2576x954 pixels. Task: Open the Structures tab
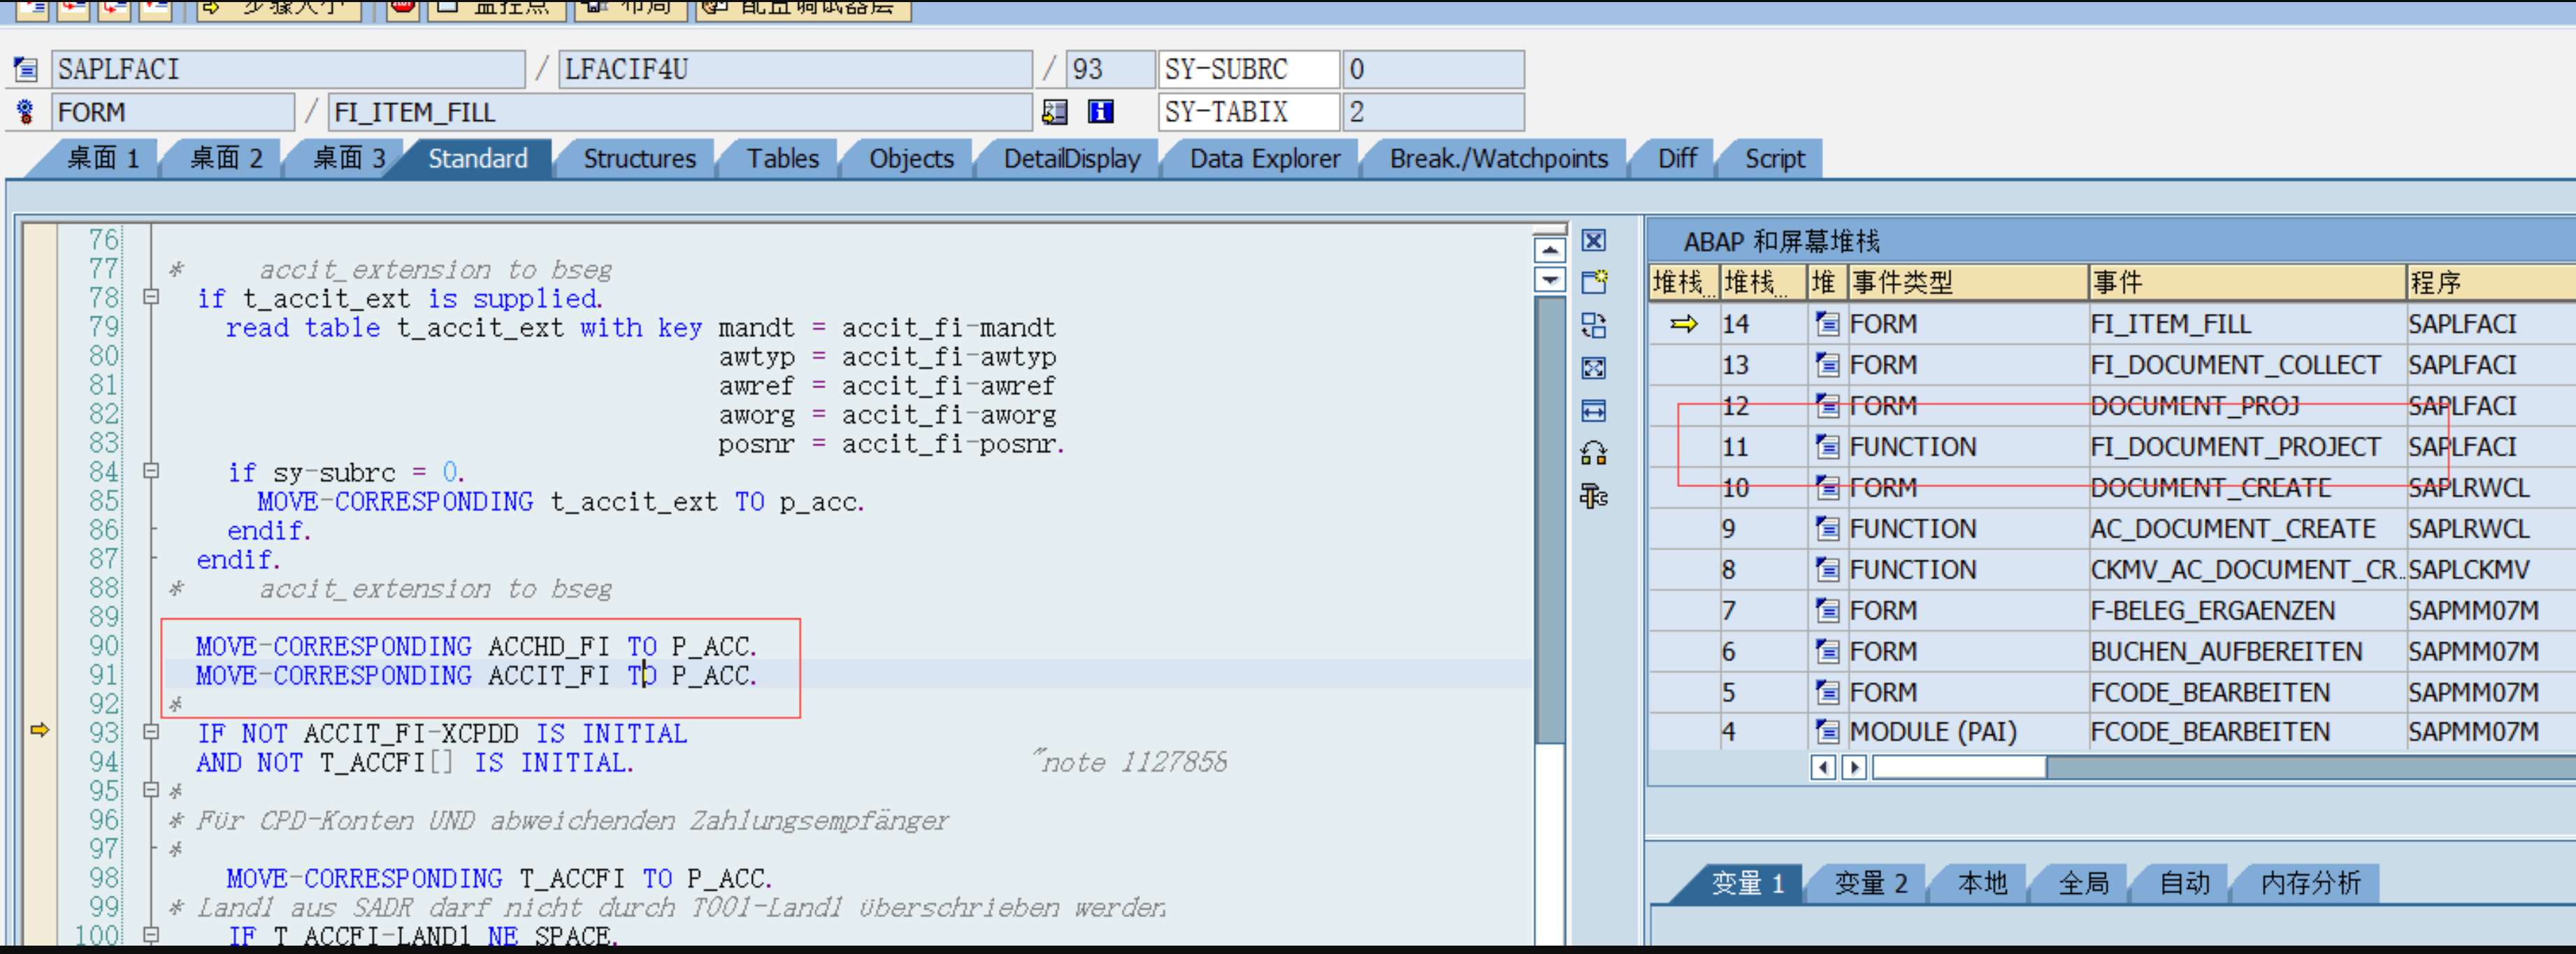639,159
